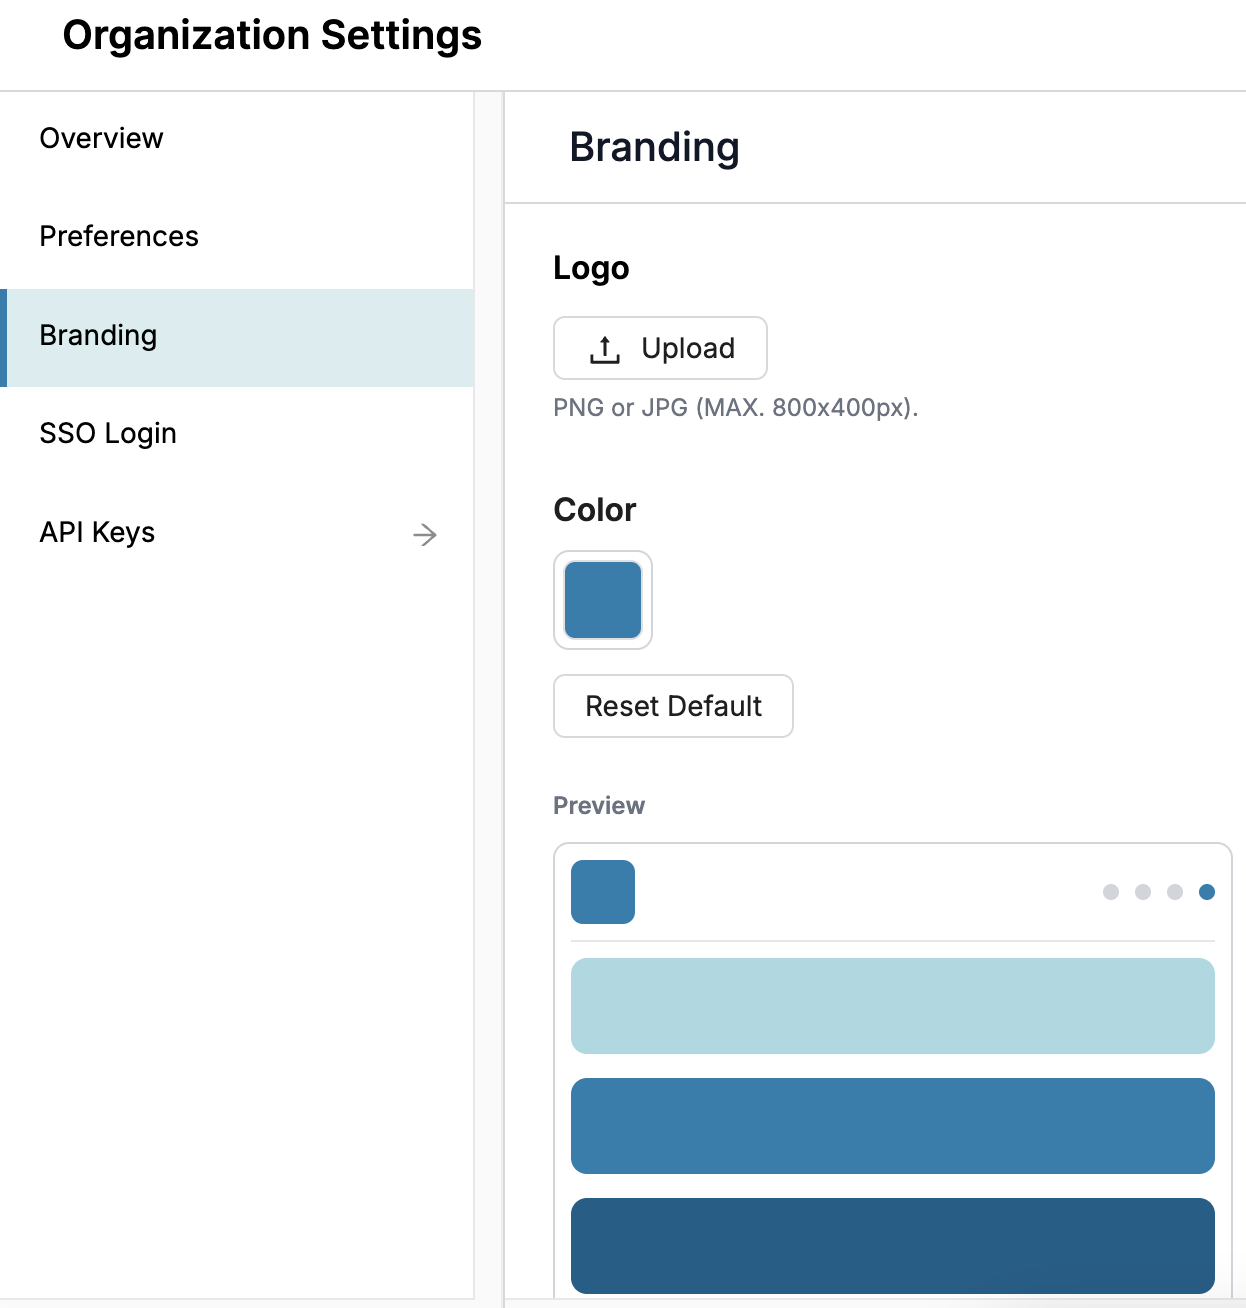The width and height of the screenshot is (1246, 1308).
Task: Open the brand color picker swatch
Action: pos(603,600)
